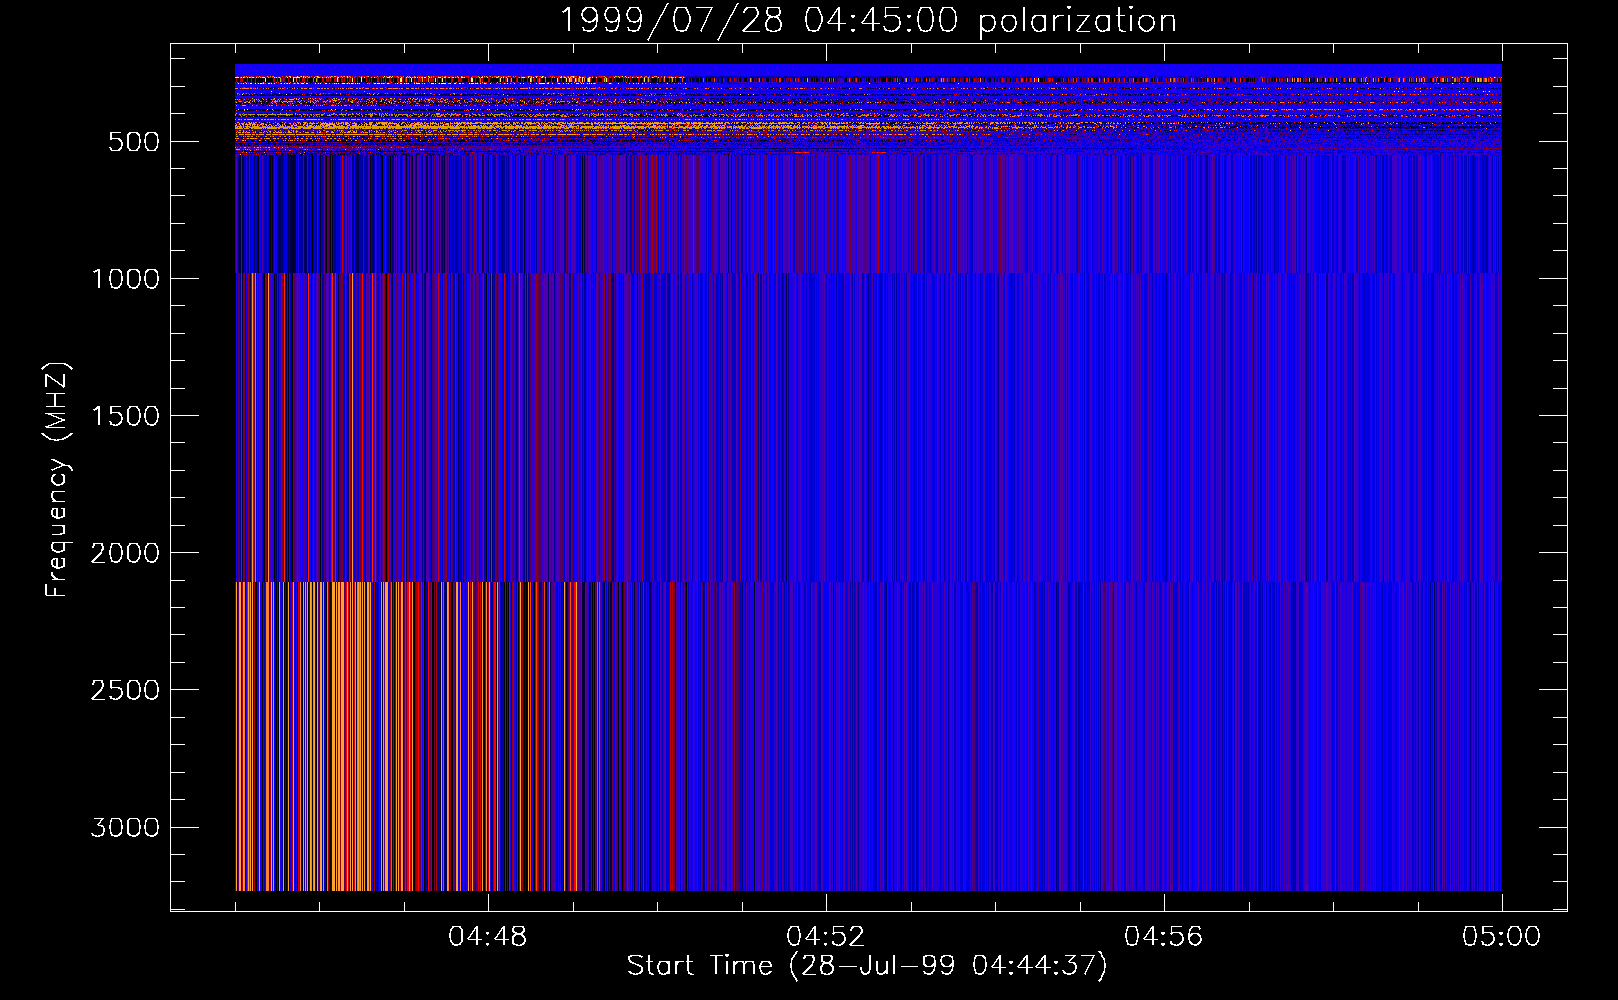Click the 04:52 time axis label
The image size is (1618, 1000).
(x=826, y=937)
